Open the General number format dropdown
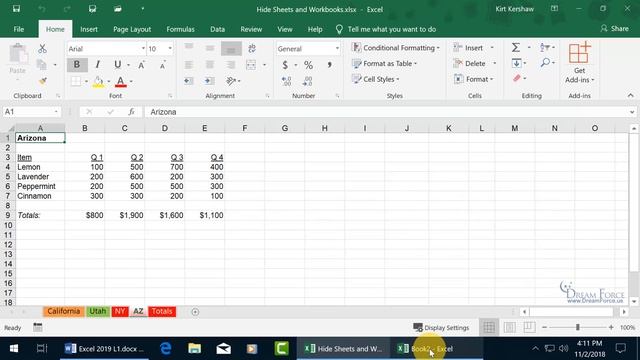 coord(337,49)
